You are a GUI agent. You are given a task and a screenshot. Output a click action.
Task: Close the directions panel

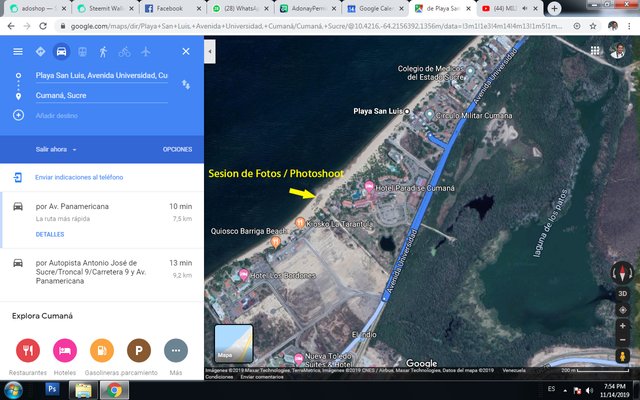[186, 51]
